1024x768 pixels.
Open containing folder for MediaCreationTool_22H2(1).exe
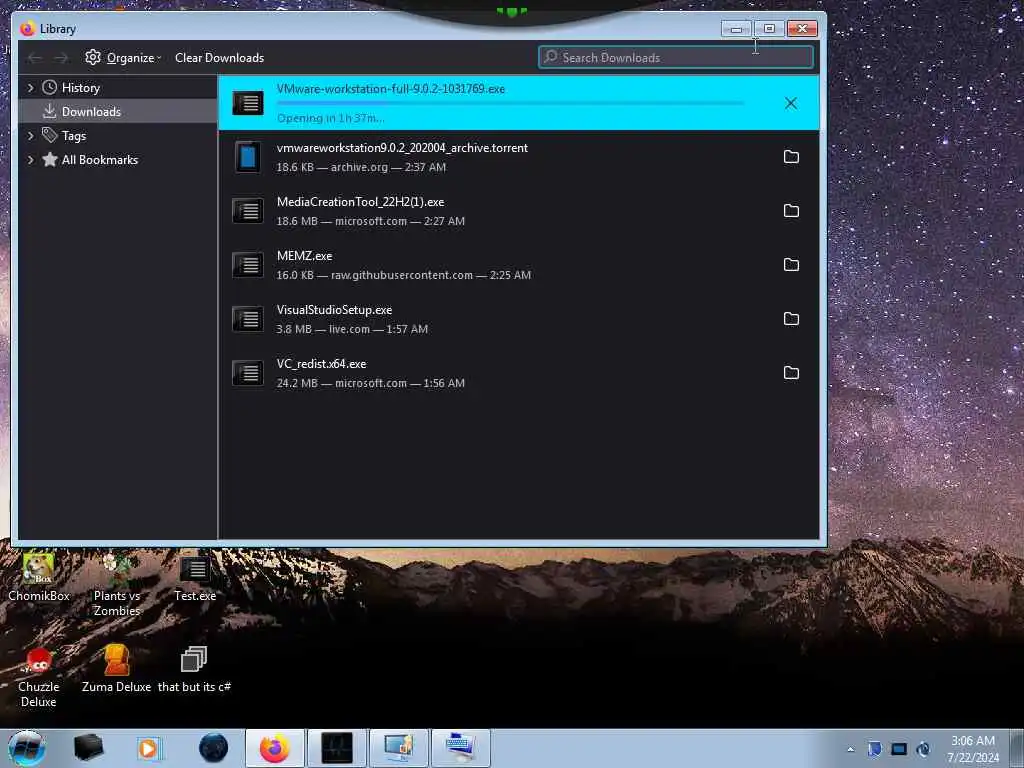coord(791,210)
